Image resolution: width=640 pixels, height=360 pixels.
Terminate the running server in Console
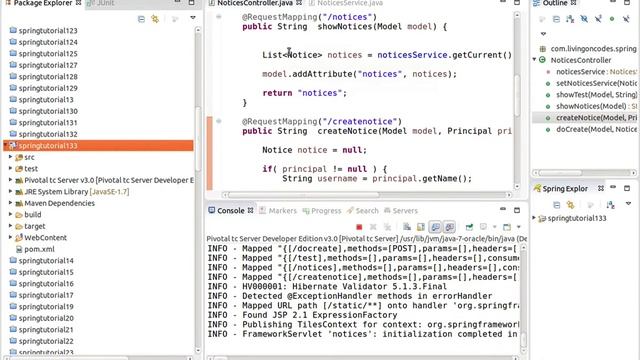pyautogui.click(x=359, y=227)
